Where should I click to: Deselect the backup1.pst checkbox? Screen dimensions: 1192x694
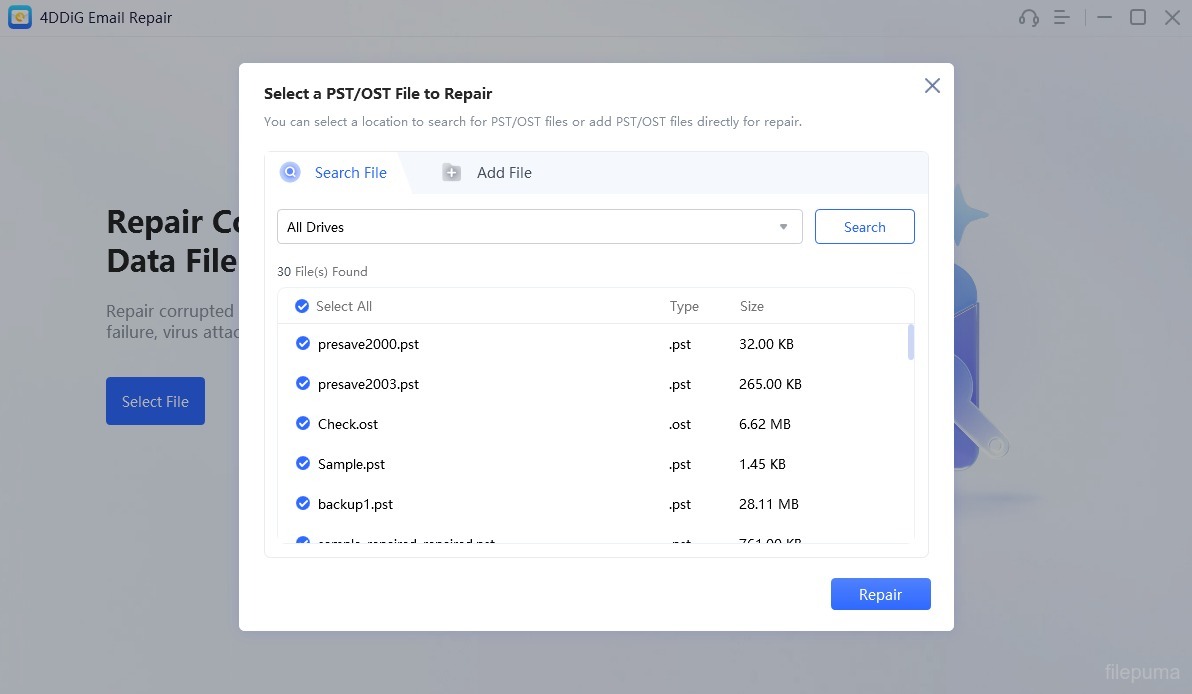pyautogui.click(x=303, y=503)
